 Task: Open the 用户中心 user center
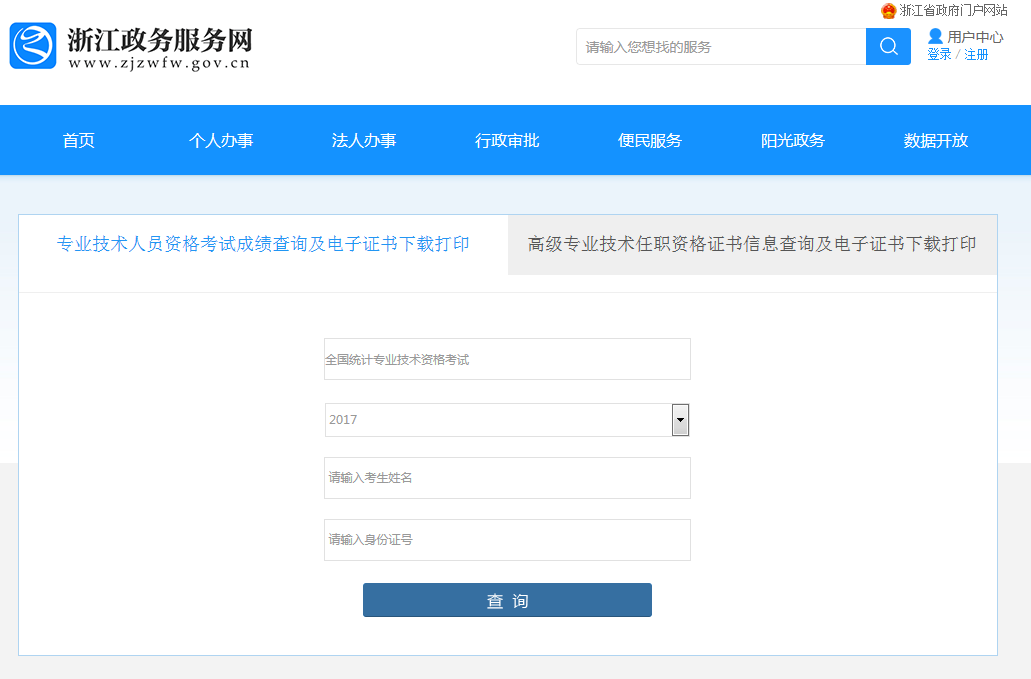pyautogui.click(x=975, y=37)
